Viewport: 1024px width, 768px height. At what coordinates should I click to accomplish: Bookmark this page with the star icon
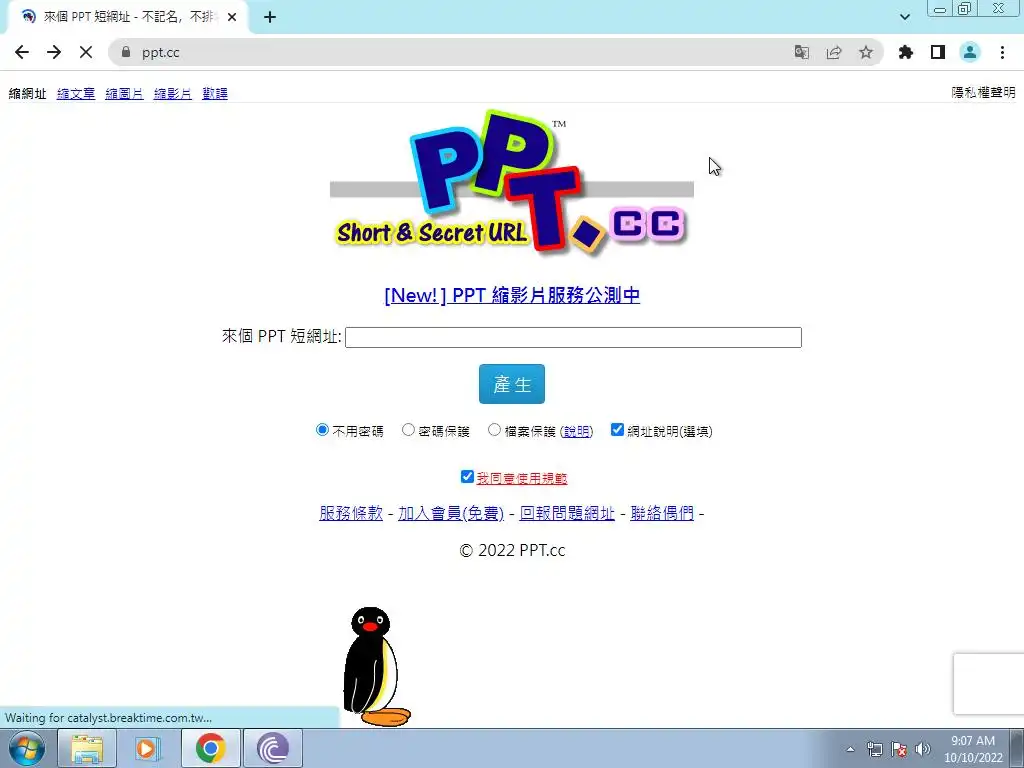point(866,52)
